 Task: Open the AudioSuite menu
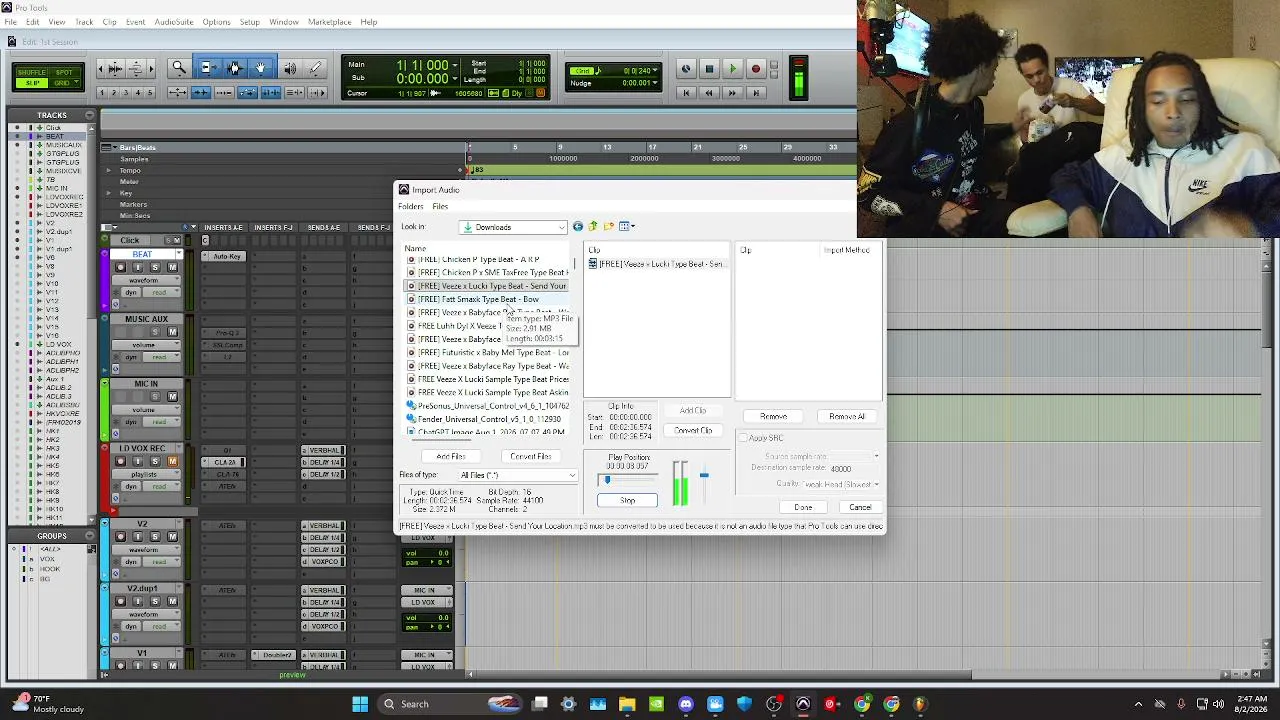pos(174,22)
